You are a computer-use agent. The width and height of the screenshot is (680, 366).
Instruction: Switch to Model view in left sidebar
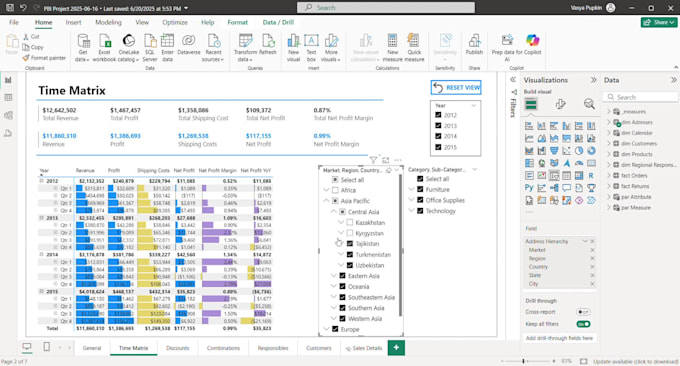coord(8,115)
